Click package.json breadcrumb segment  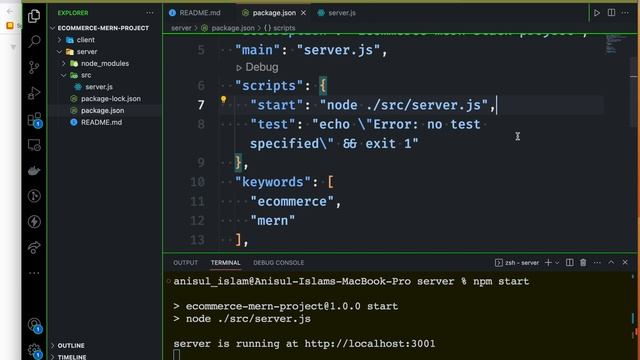point(233,28)
